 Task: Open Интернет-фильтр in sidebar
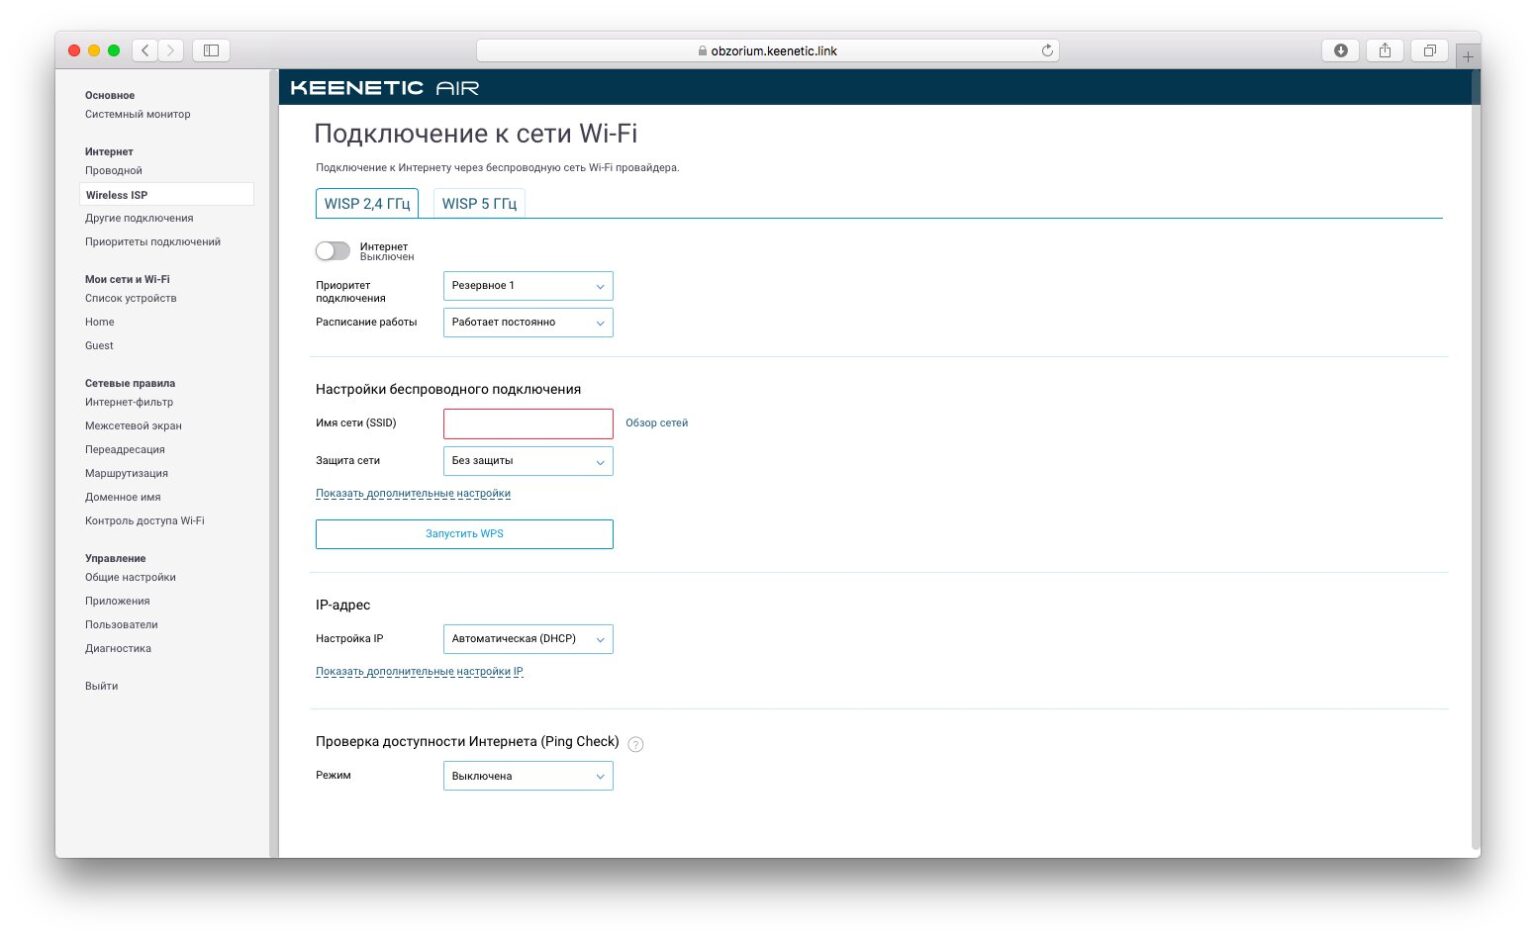pyautogui.click(x=128, y=402)
